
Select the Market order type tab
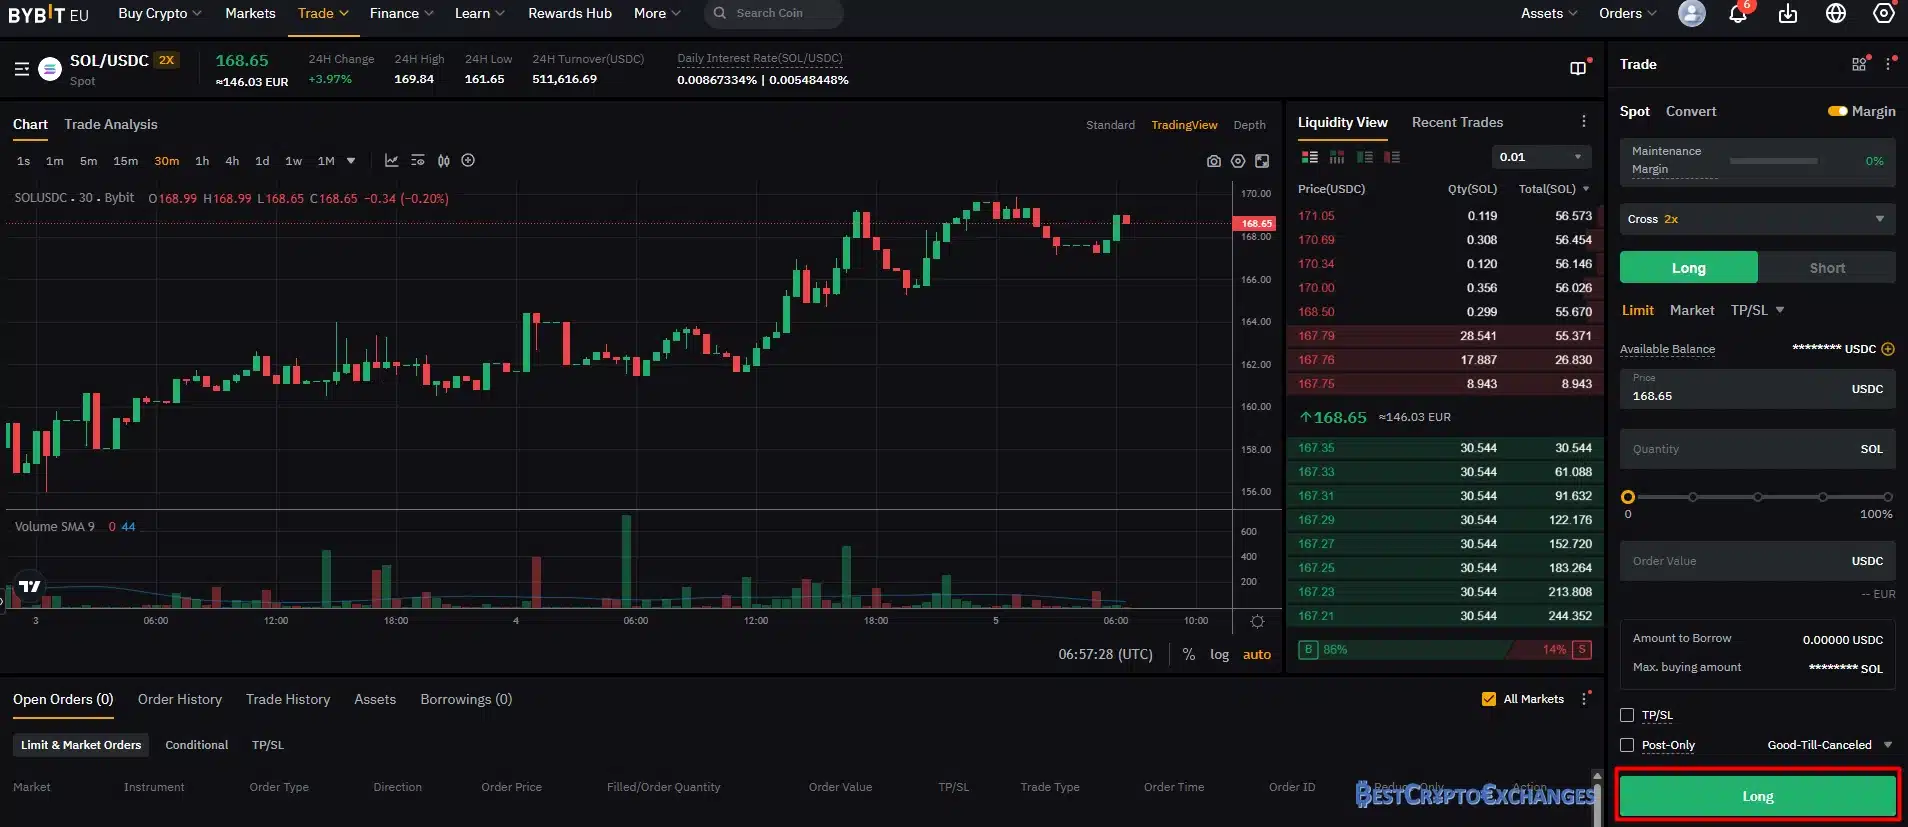(x=1692, y=310)
